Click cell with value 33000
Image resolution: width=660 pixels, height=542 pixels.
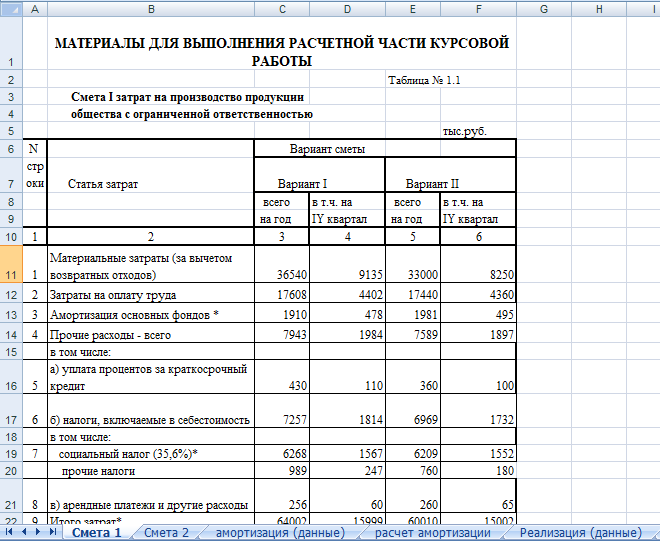point(413,264)
